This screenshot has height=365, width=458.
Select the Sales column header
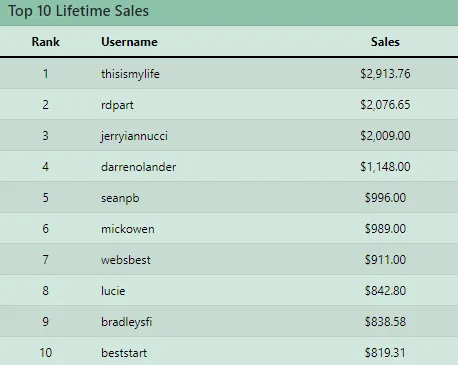point(385,42)
